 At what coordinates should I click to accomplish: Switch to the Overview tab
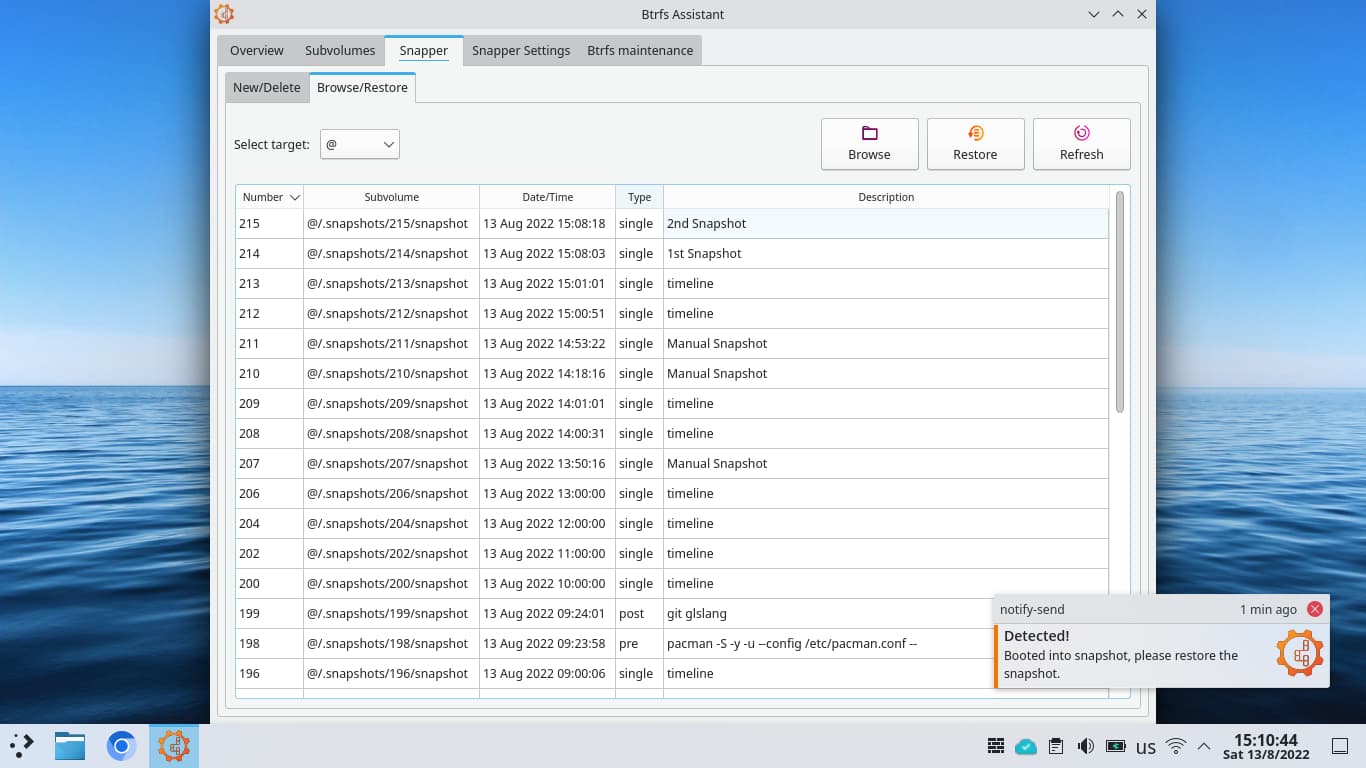257,50
